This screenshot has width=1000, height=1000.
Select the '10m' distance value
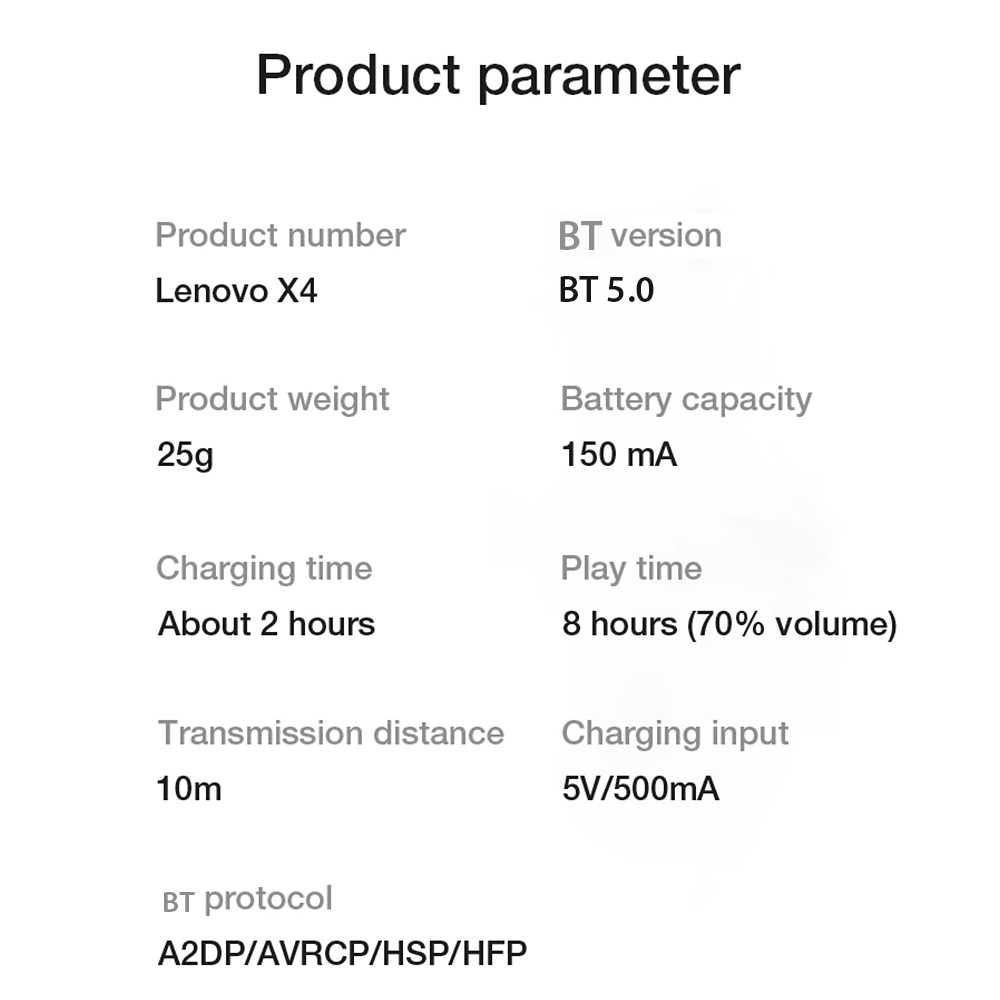189,788
